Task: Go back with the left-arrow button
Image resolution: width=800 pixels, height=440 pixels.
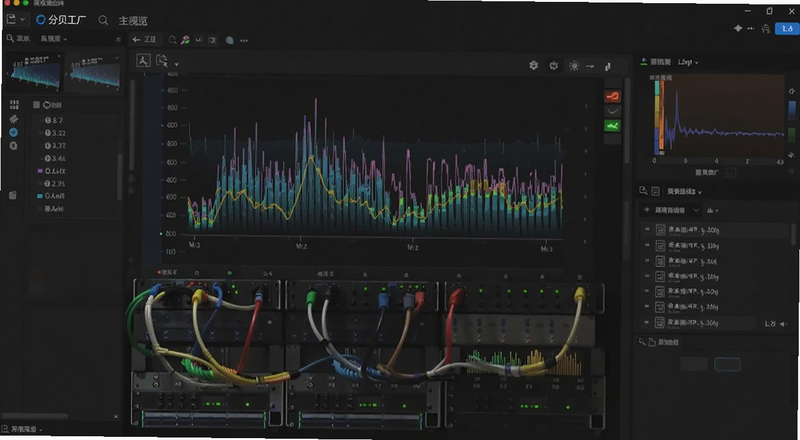Action: (x=136, y=40)
